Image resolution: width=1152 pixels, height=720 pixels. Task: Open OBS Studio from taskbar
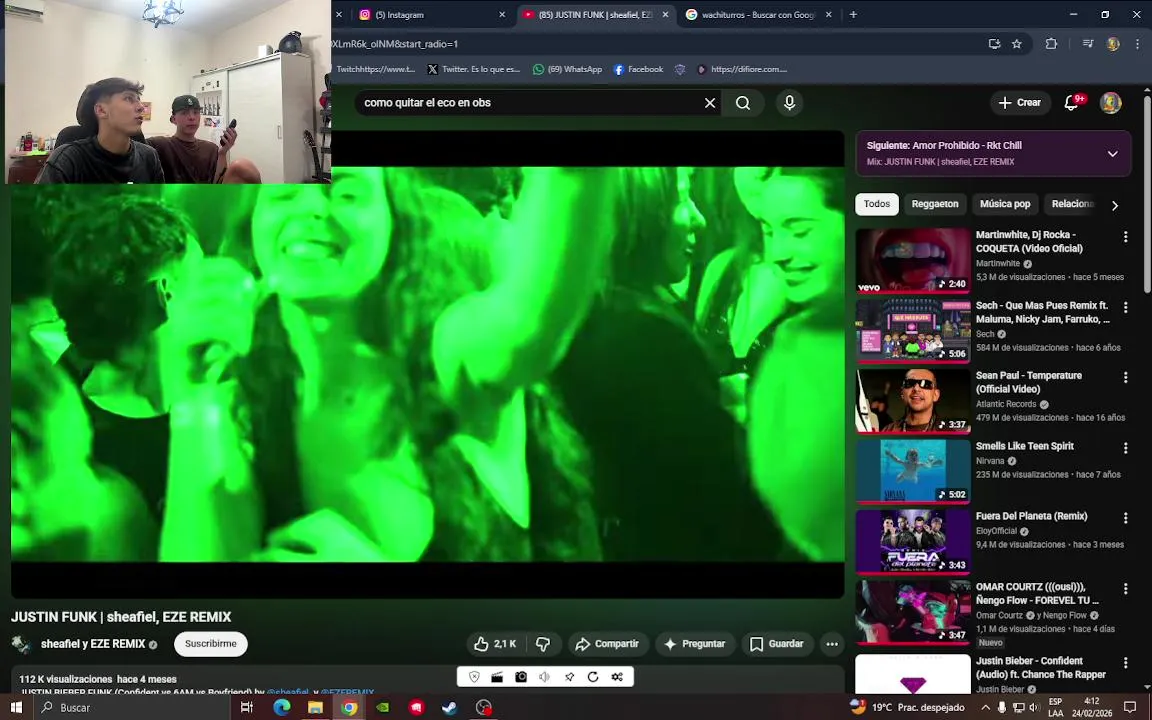483,708
